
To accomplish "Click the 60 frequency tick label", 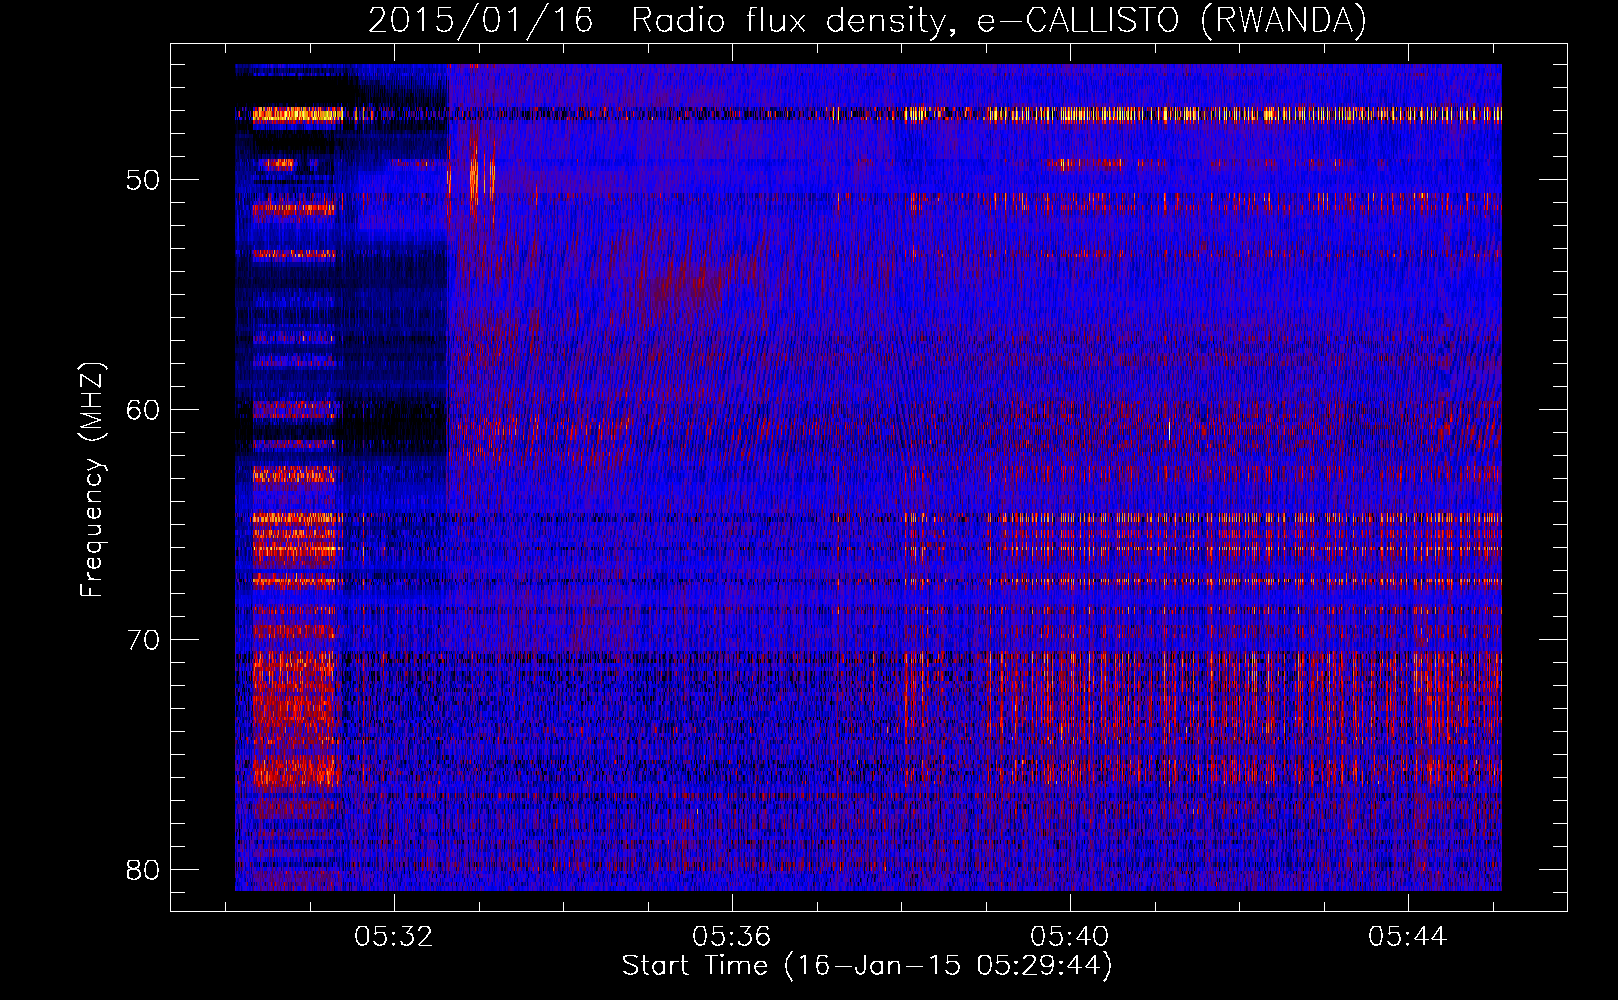I will [143, 411].
